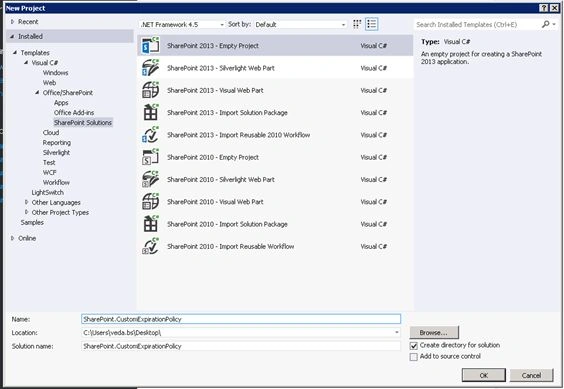The image size is (564, 389).
Task: Select the Apps template category
Action: coord(61,103)
